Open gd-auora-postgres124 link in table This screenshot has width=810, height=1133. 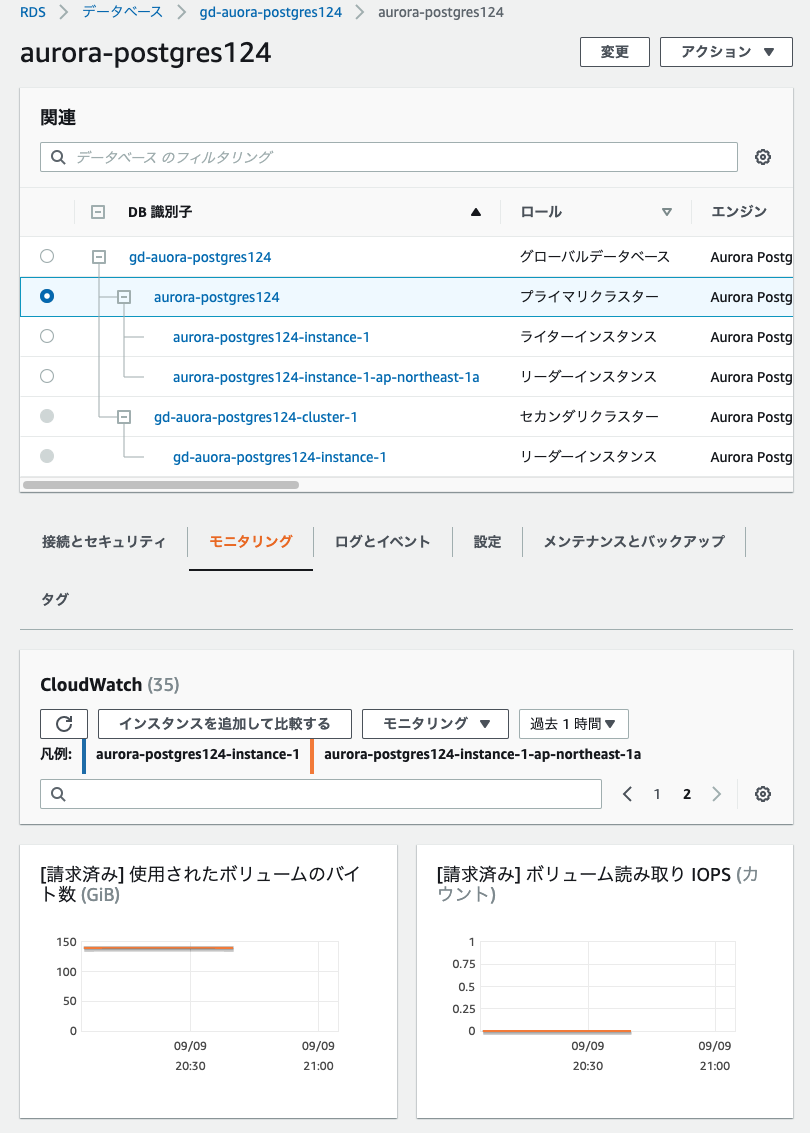pos(200,257)
